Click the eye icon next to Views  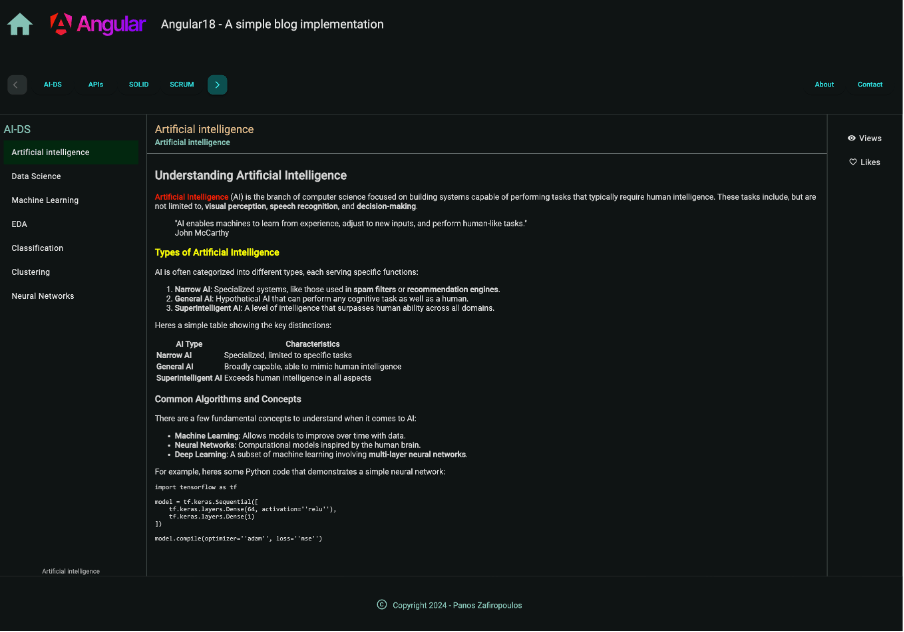coord(852,138)
